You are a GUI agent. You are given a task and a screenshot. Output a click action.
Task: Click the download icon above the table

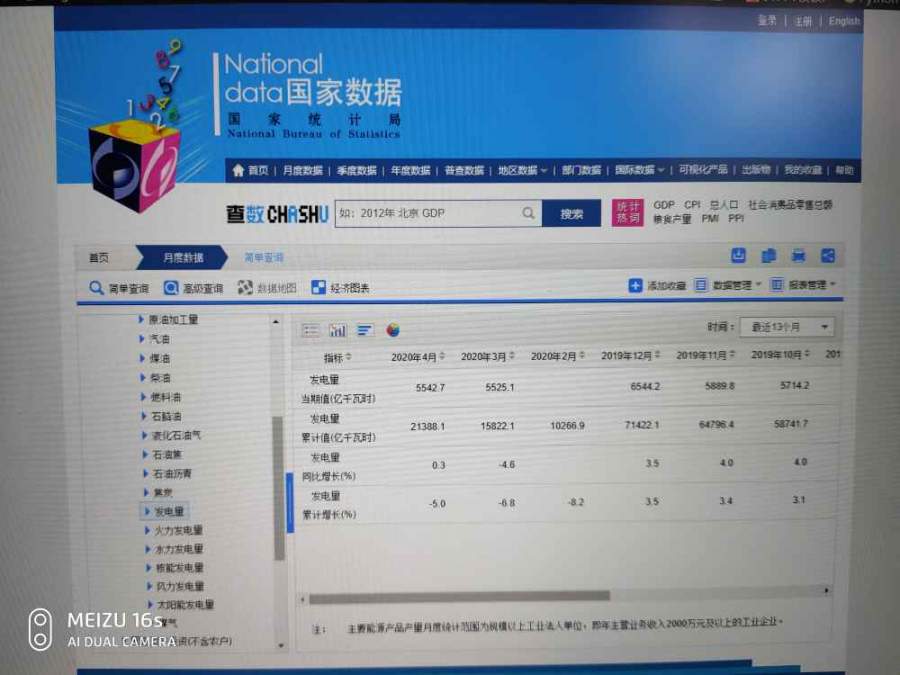738,255
